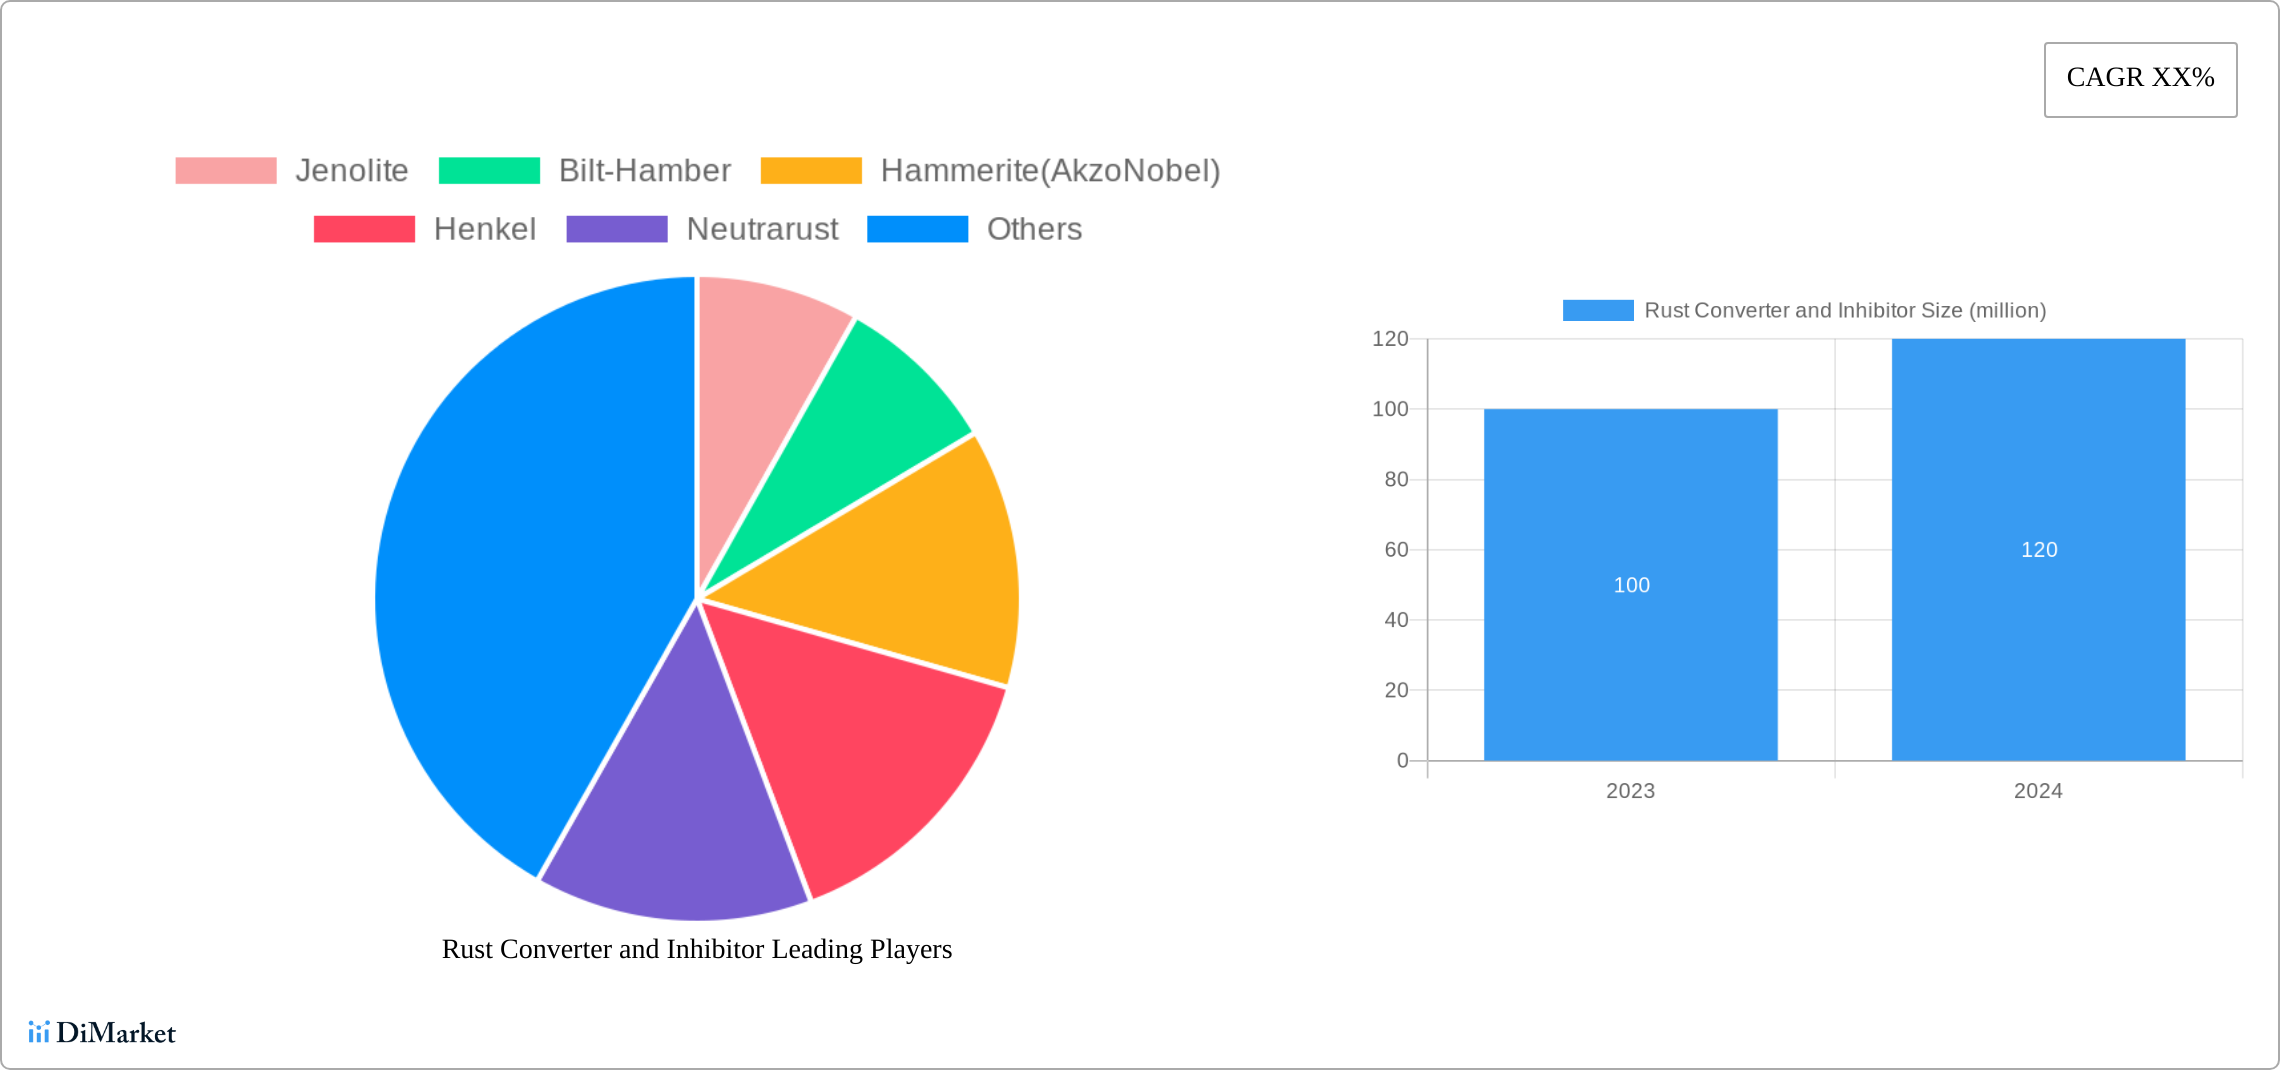Select the Bilt-Hamber legend color marker
The height and width of the screenshot is (1070, 2280).
point(489,170)
